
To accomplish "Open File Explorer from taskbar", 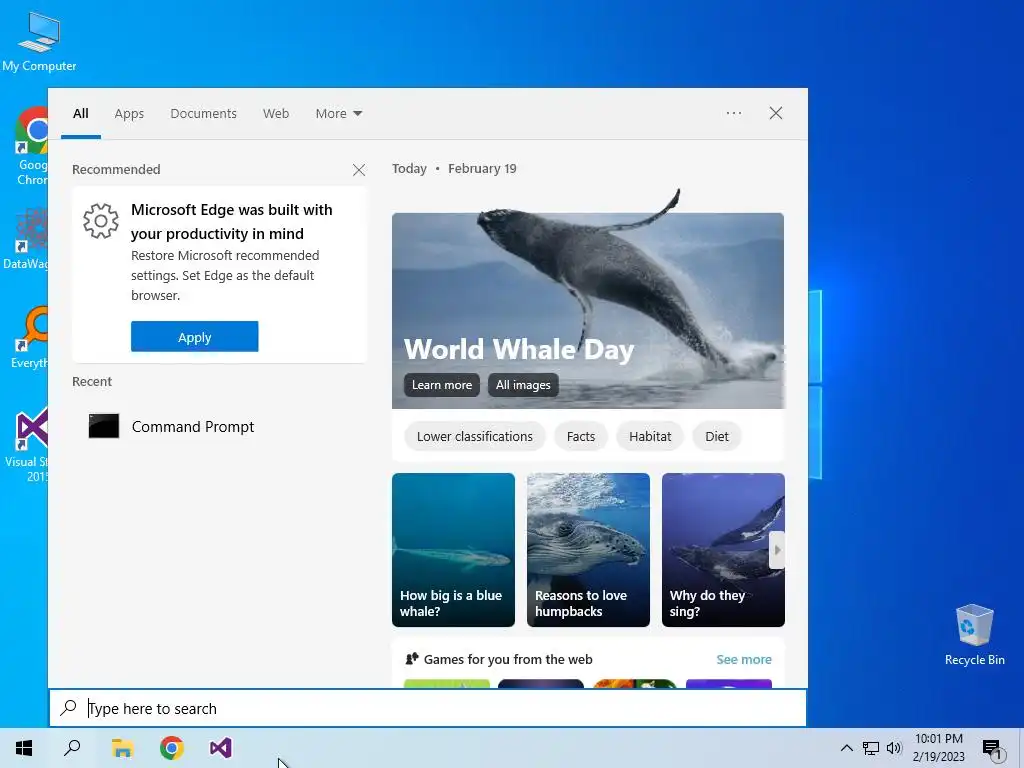I will [122, 748].
